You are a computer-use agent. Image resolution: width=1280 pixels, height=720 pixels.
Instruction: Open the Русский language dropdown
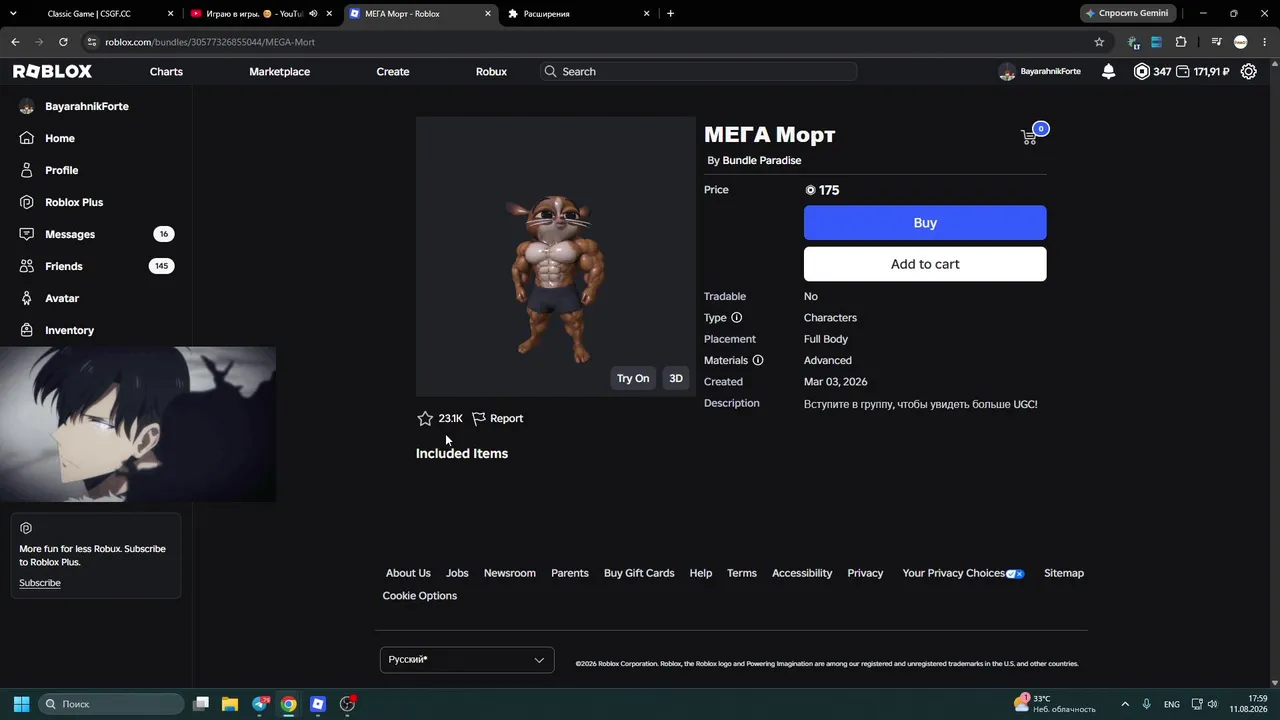coord(467,660)
